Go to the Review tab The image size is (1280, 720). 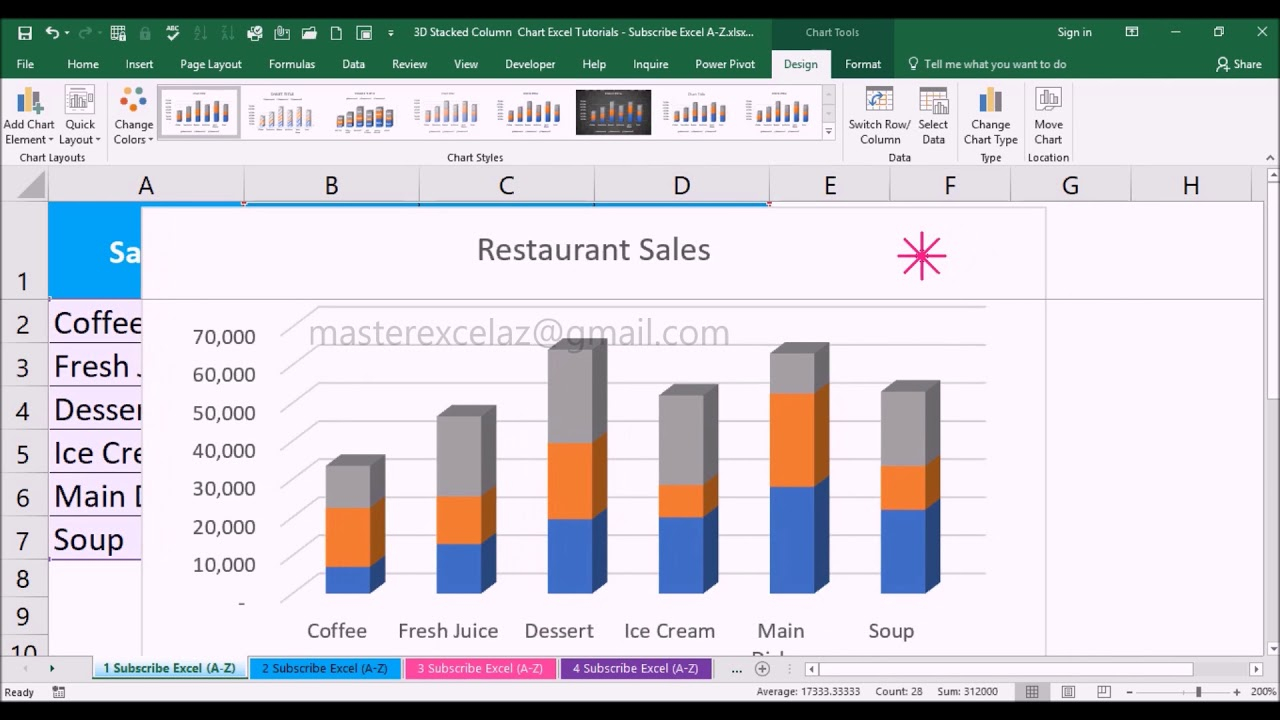click(x=409, y=64)
